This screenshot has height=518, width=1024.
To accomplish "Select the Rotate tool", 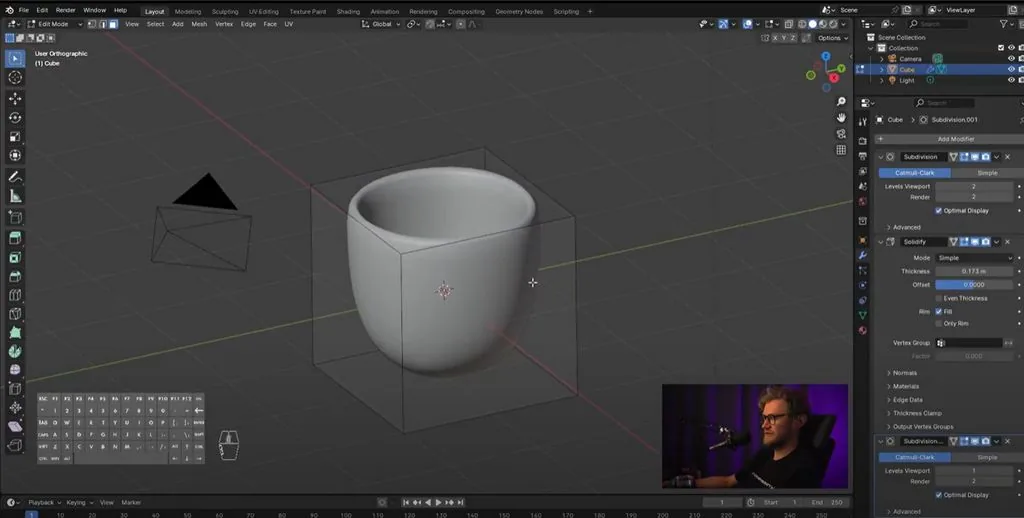I will pos(15,118).
